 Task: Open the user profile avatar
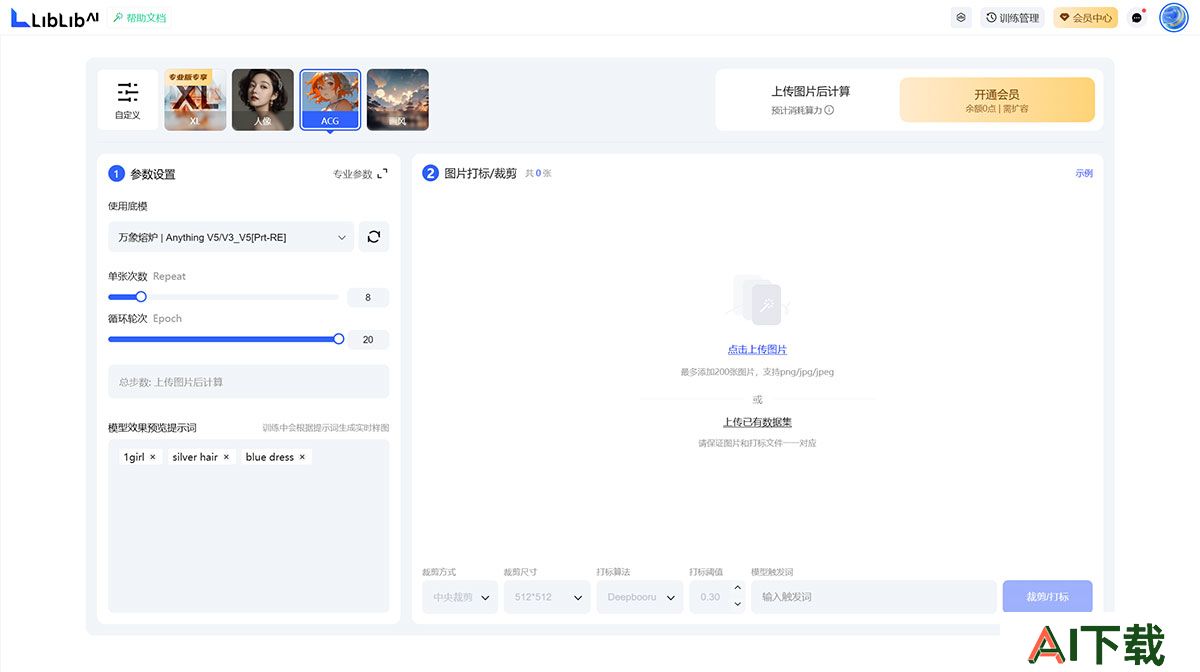pyautogui.click(x=1173, y=17)
